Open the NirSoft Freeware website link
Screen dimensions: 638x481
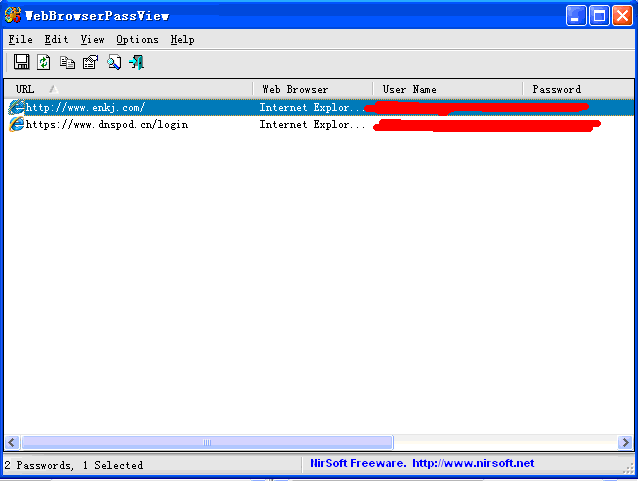point(422,463)
